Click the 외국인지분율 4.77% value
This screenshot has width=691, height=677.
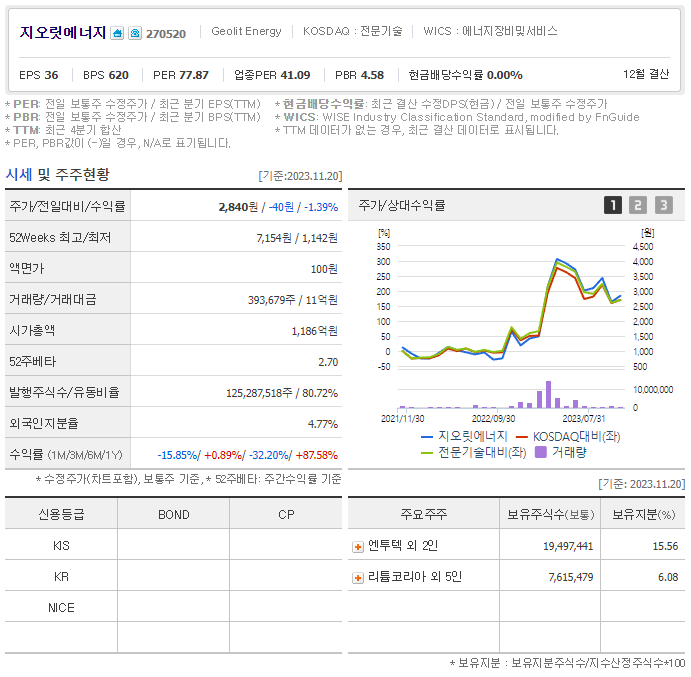[x=323, y=424]
